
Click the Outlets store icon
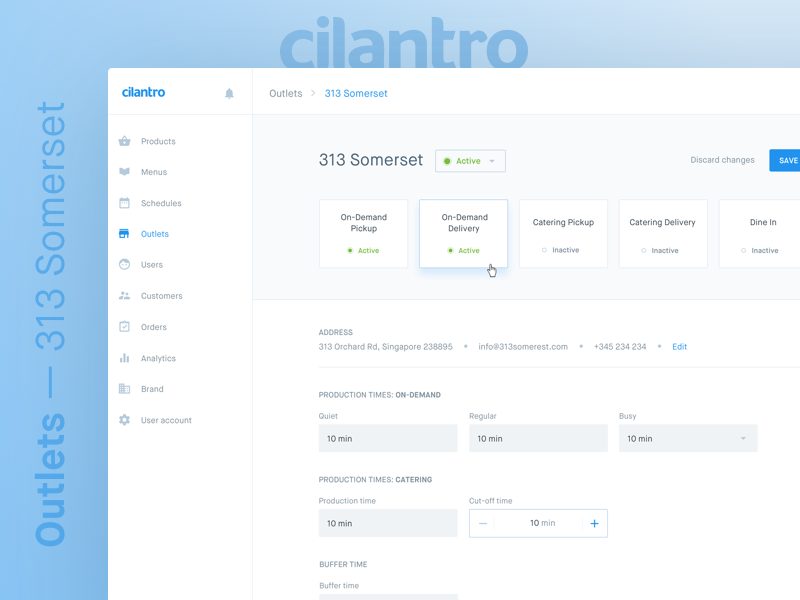pyautogui.click(x=124, y=234)
